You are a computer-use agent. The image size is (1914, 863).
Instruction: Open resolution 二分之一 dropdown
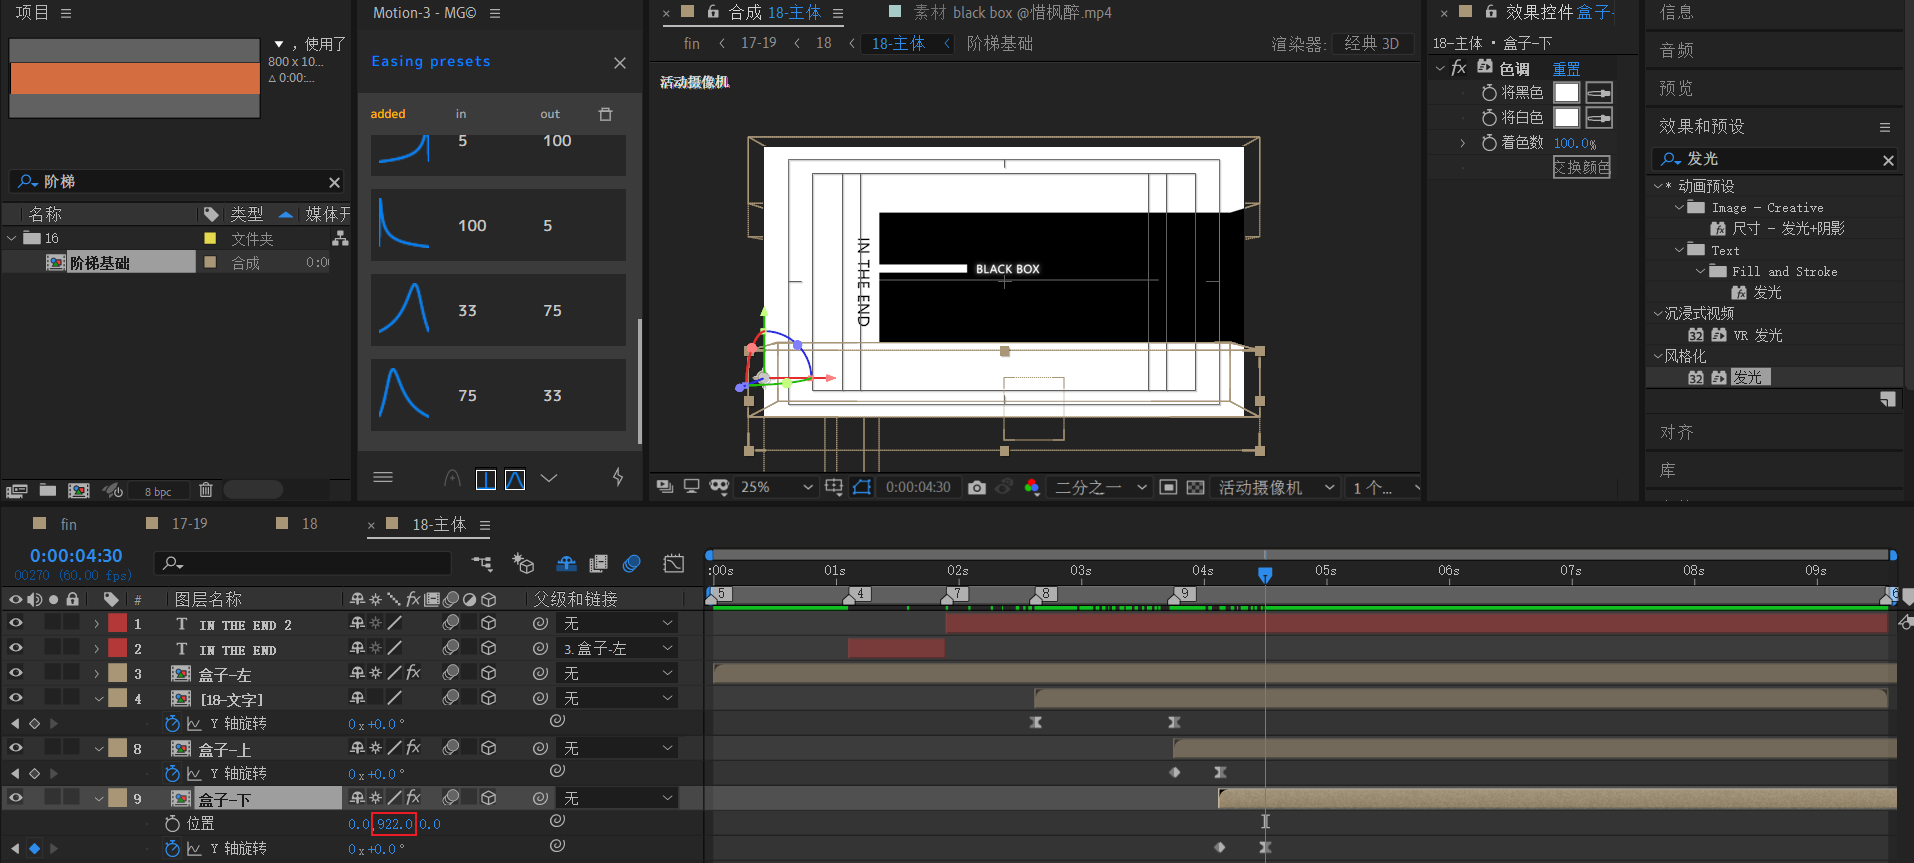tap(1100, 487)
